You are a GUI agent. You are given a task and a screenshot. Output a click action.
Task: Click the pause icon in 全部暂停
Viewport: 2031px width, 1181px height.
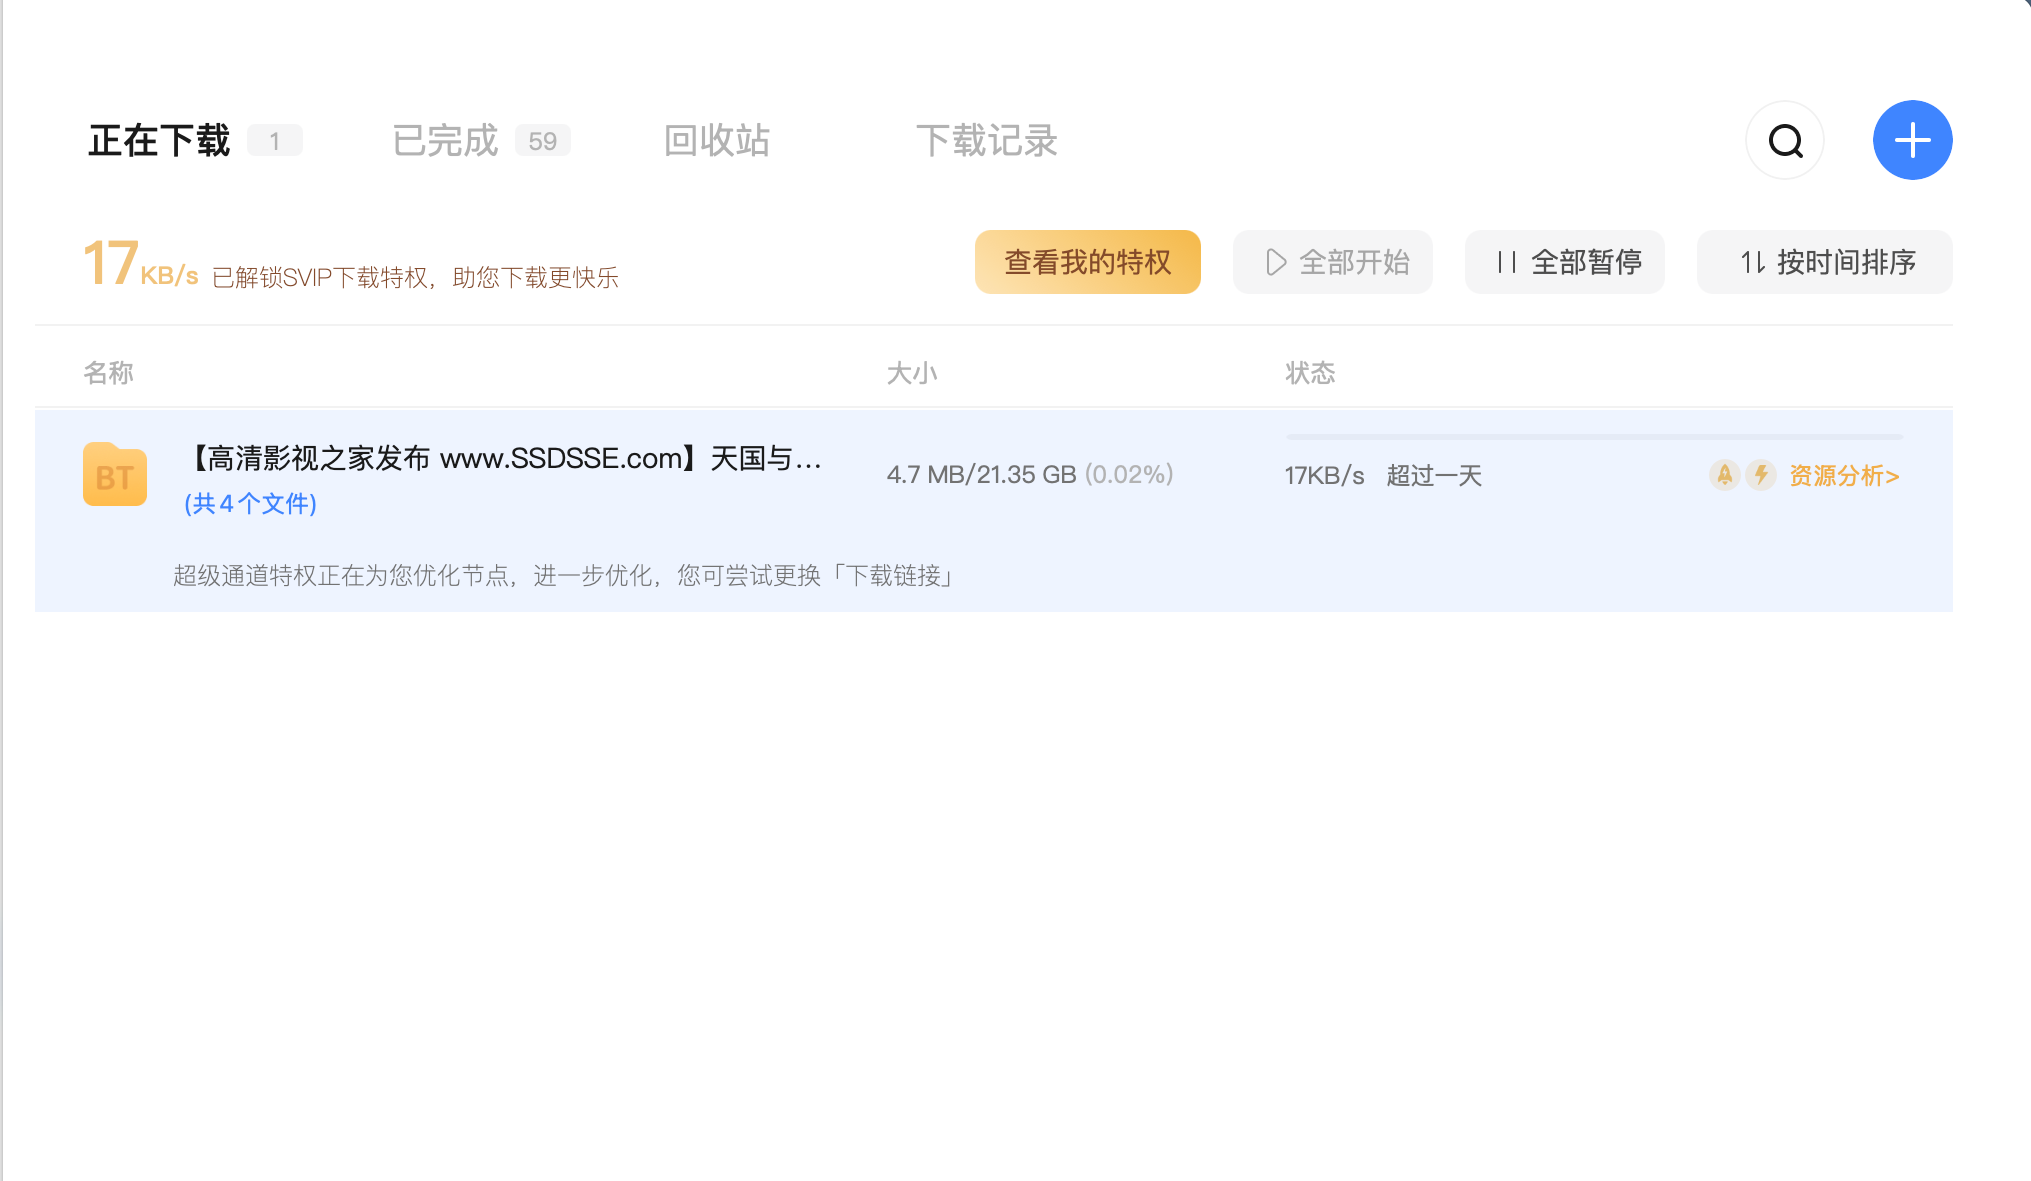tap(1507, 262)
